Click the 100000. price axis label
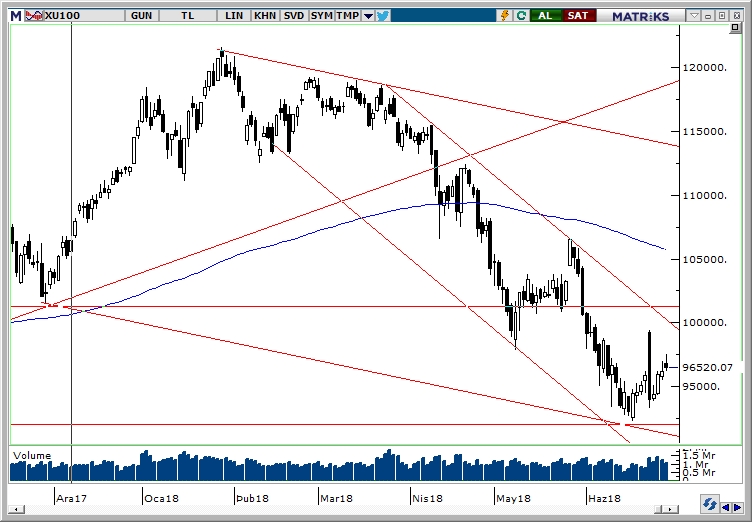The height and width of the screenshot is (522, 752). pos(705,323)
